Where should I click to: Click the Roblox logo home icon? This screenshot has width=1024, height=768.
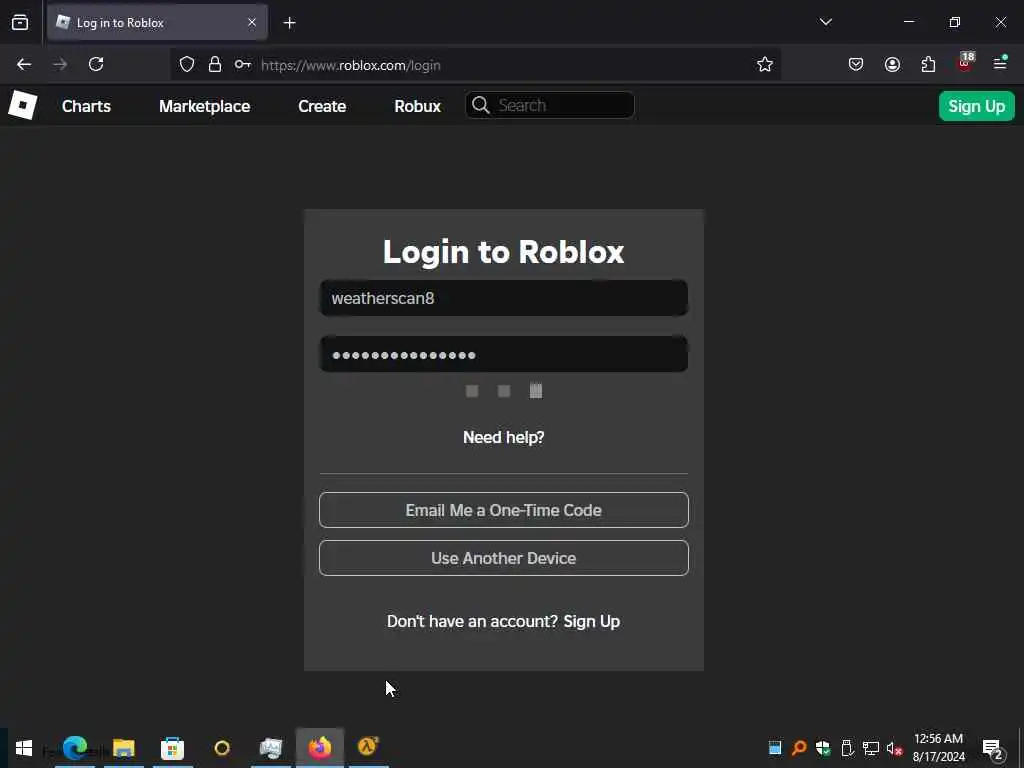(22, 105)
